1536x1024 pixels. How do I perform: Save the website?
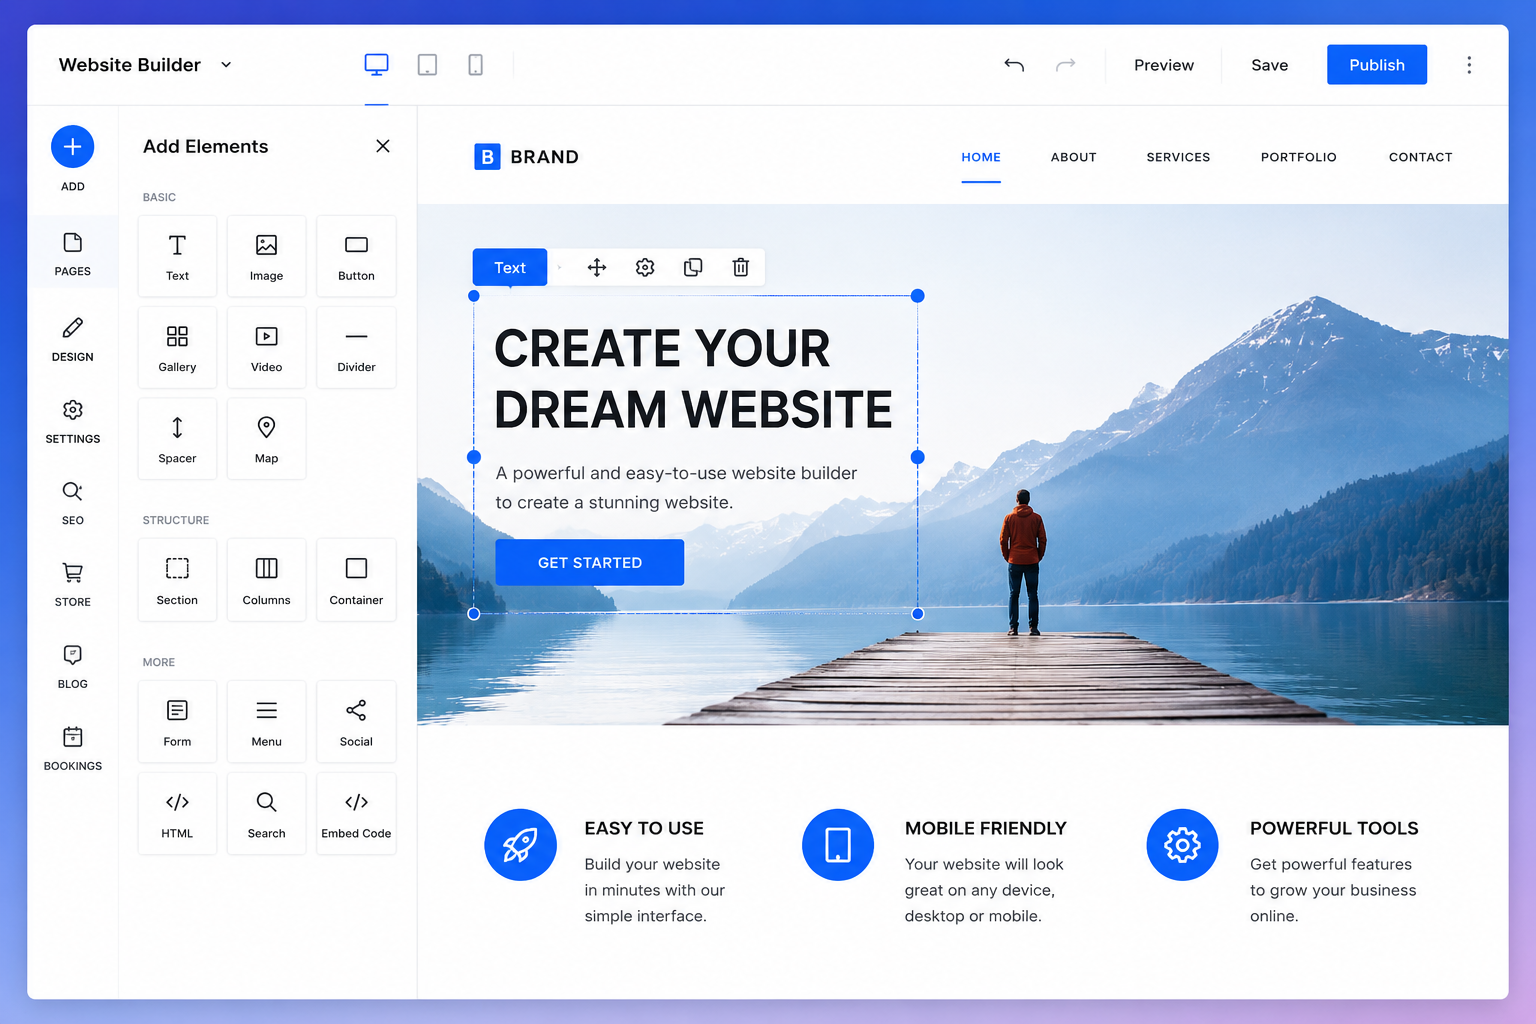[1270, 65]
